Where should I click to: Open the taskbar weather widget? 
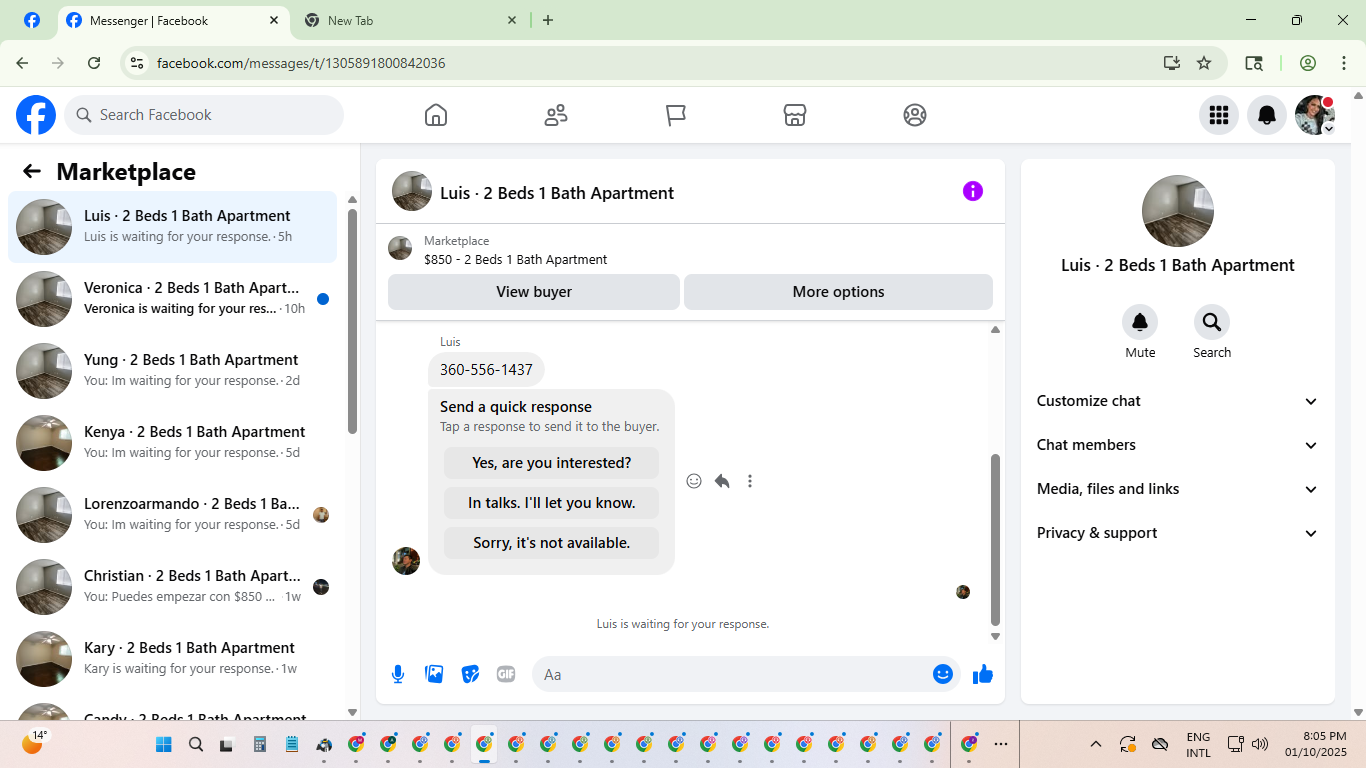pyautogui.click(x=34, y=742)
